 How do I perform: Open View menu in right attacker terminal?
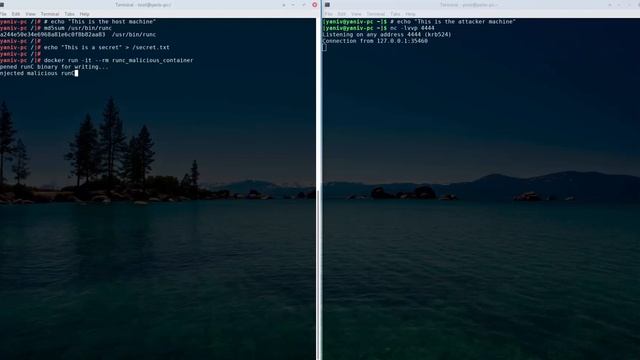[356, 14]
